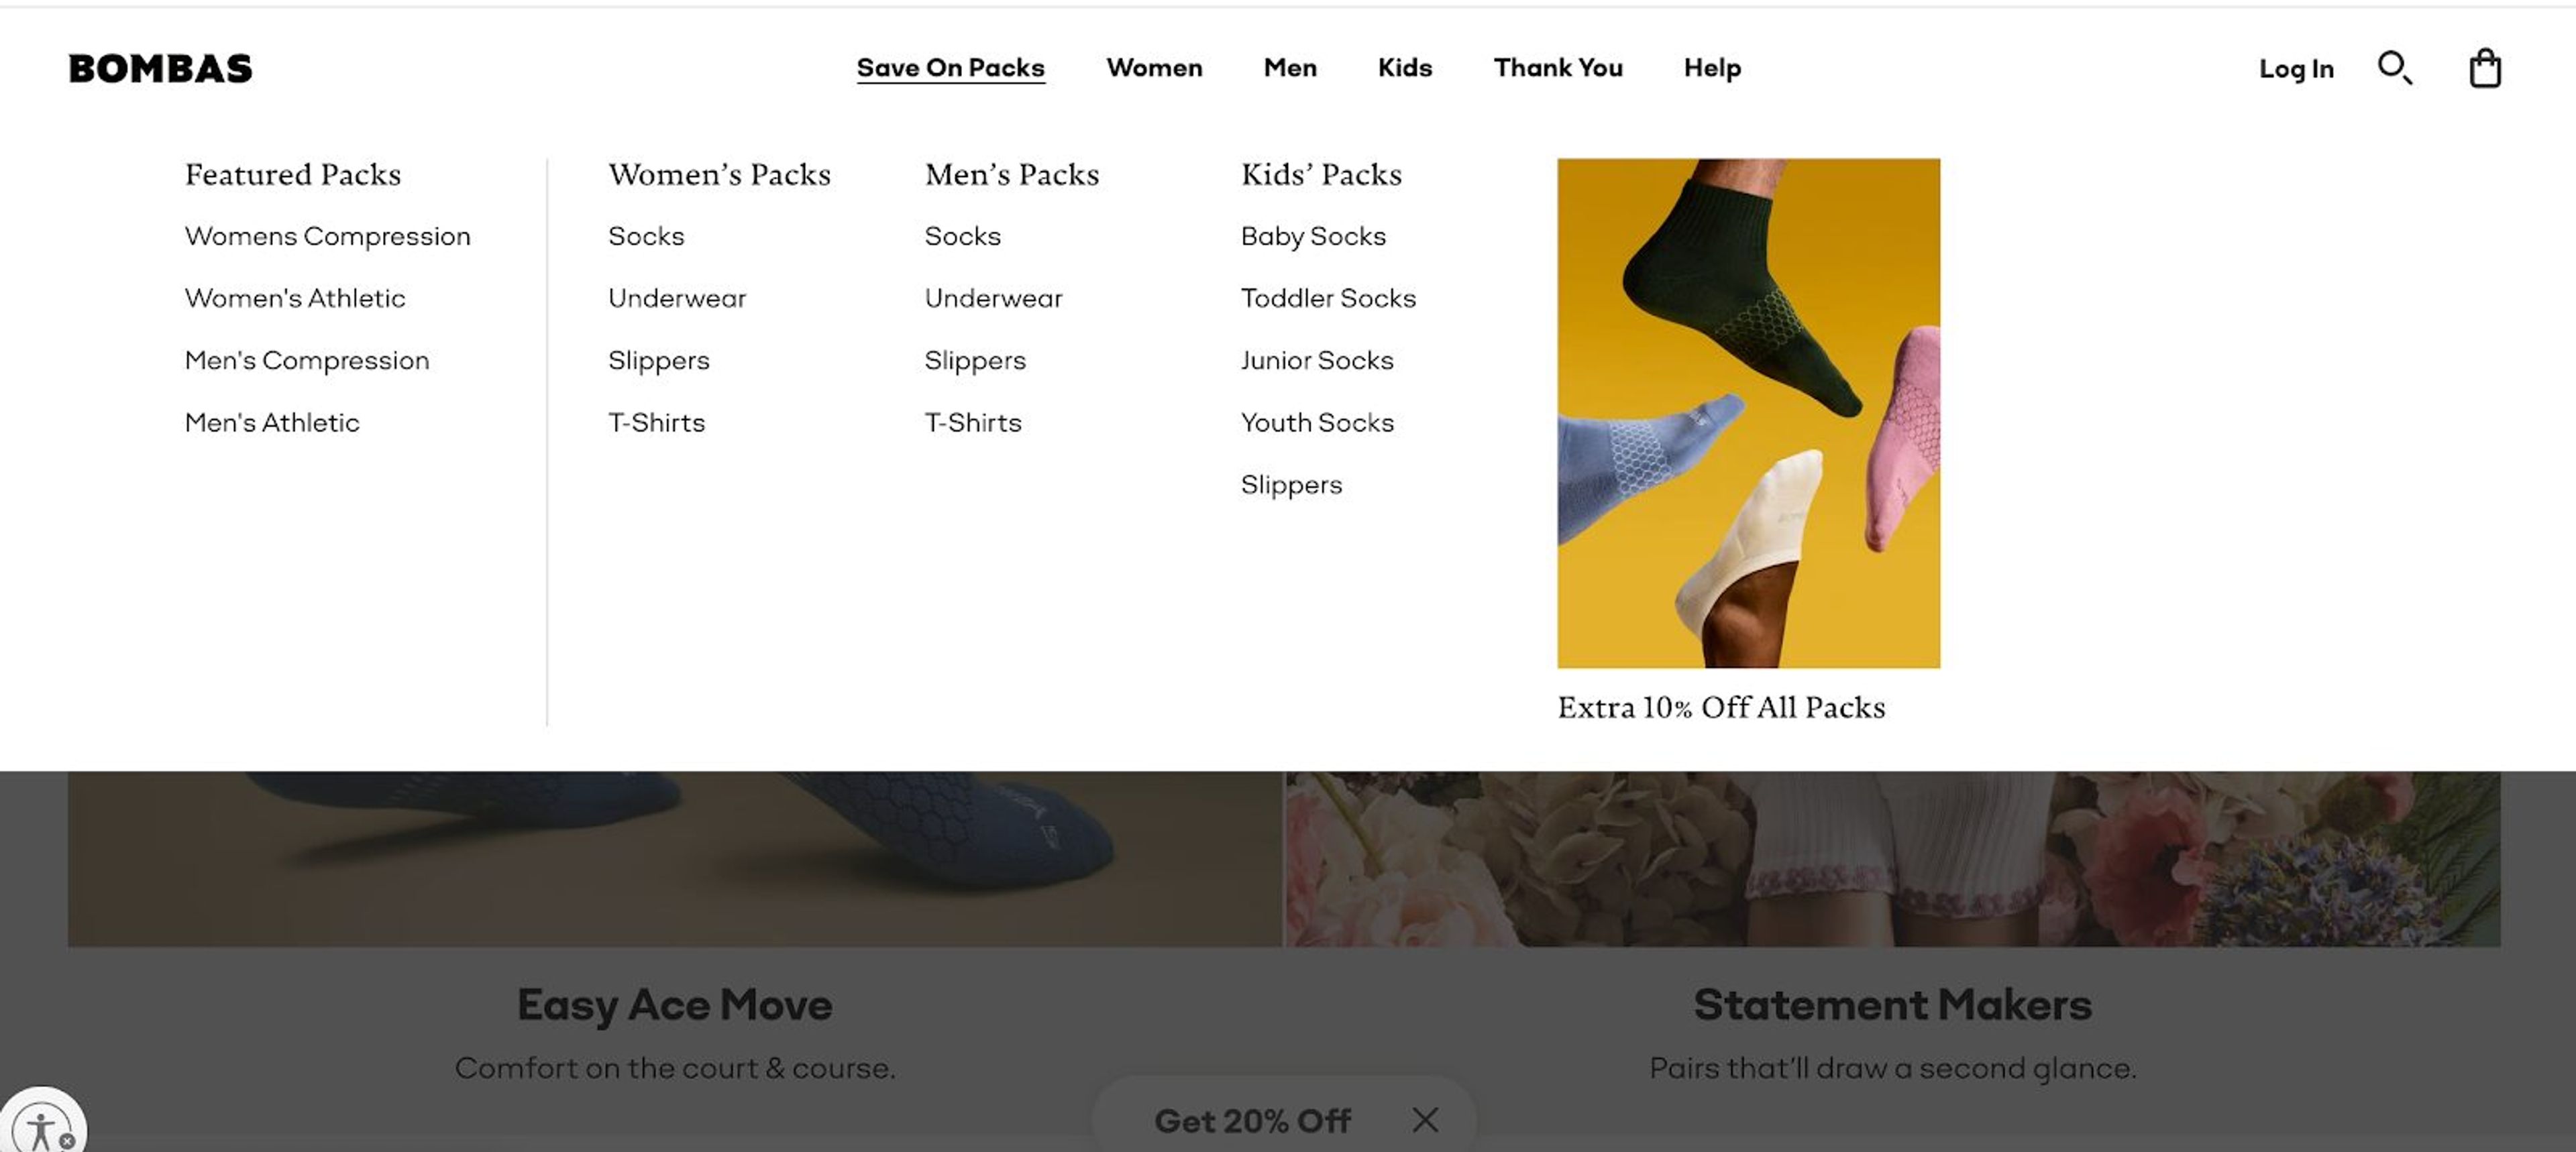The width and height of the screenshot is (2576, 1152).
Task: Open the Save On Packs menu
Action: click(950, 68)
